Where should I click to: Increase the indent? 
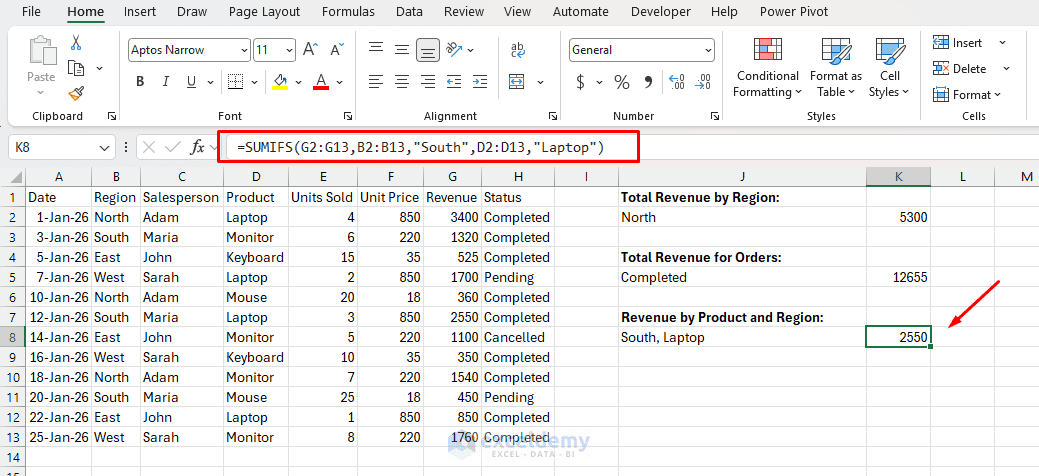[x=480, y=82]
